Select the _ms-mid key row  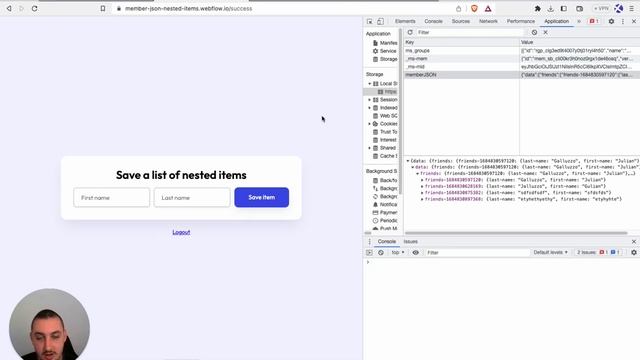[522, 67]
